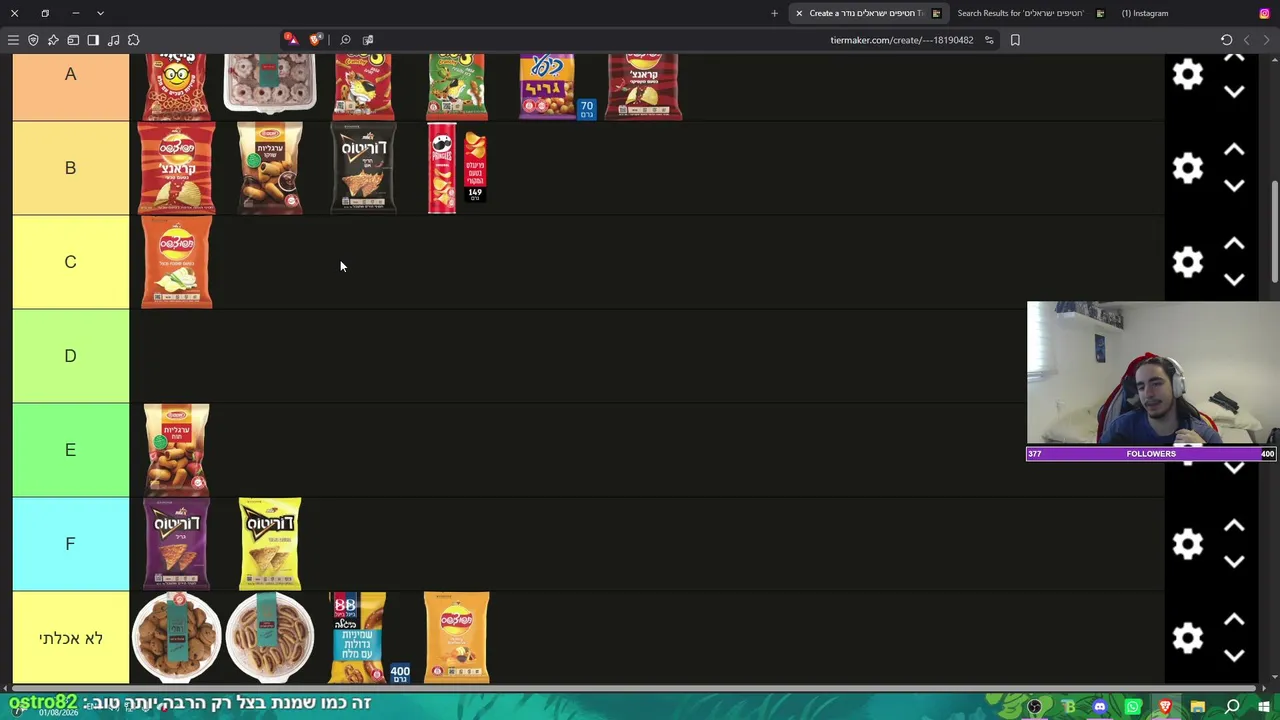Image resolution: width=1280 pixels, height=720 pixels.
Task: Open the Brave Wallet icon
Action: click(73, 40)
